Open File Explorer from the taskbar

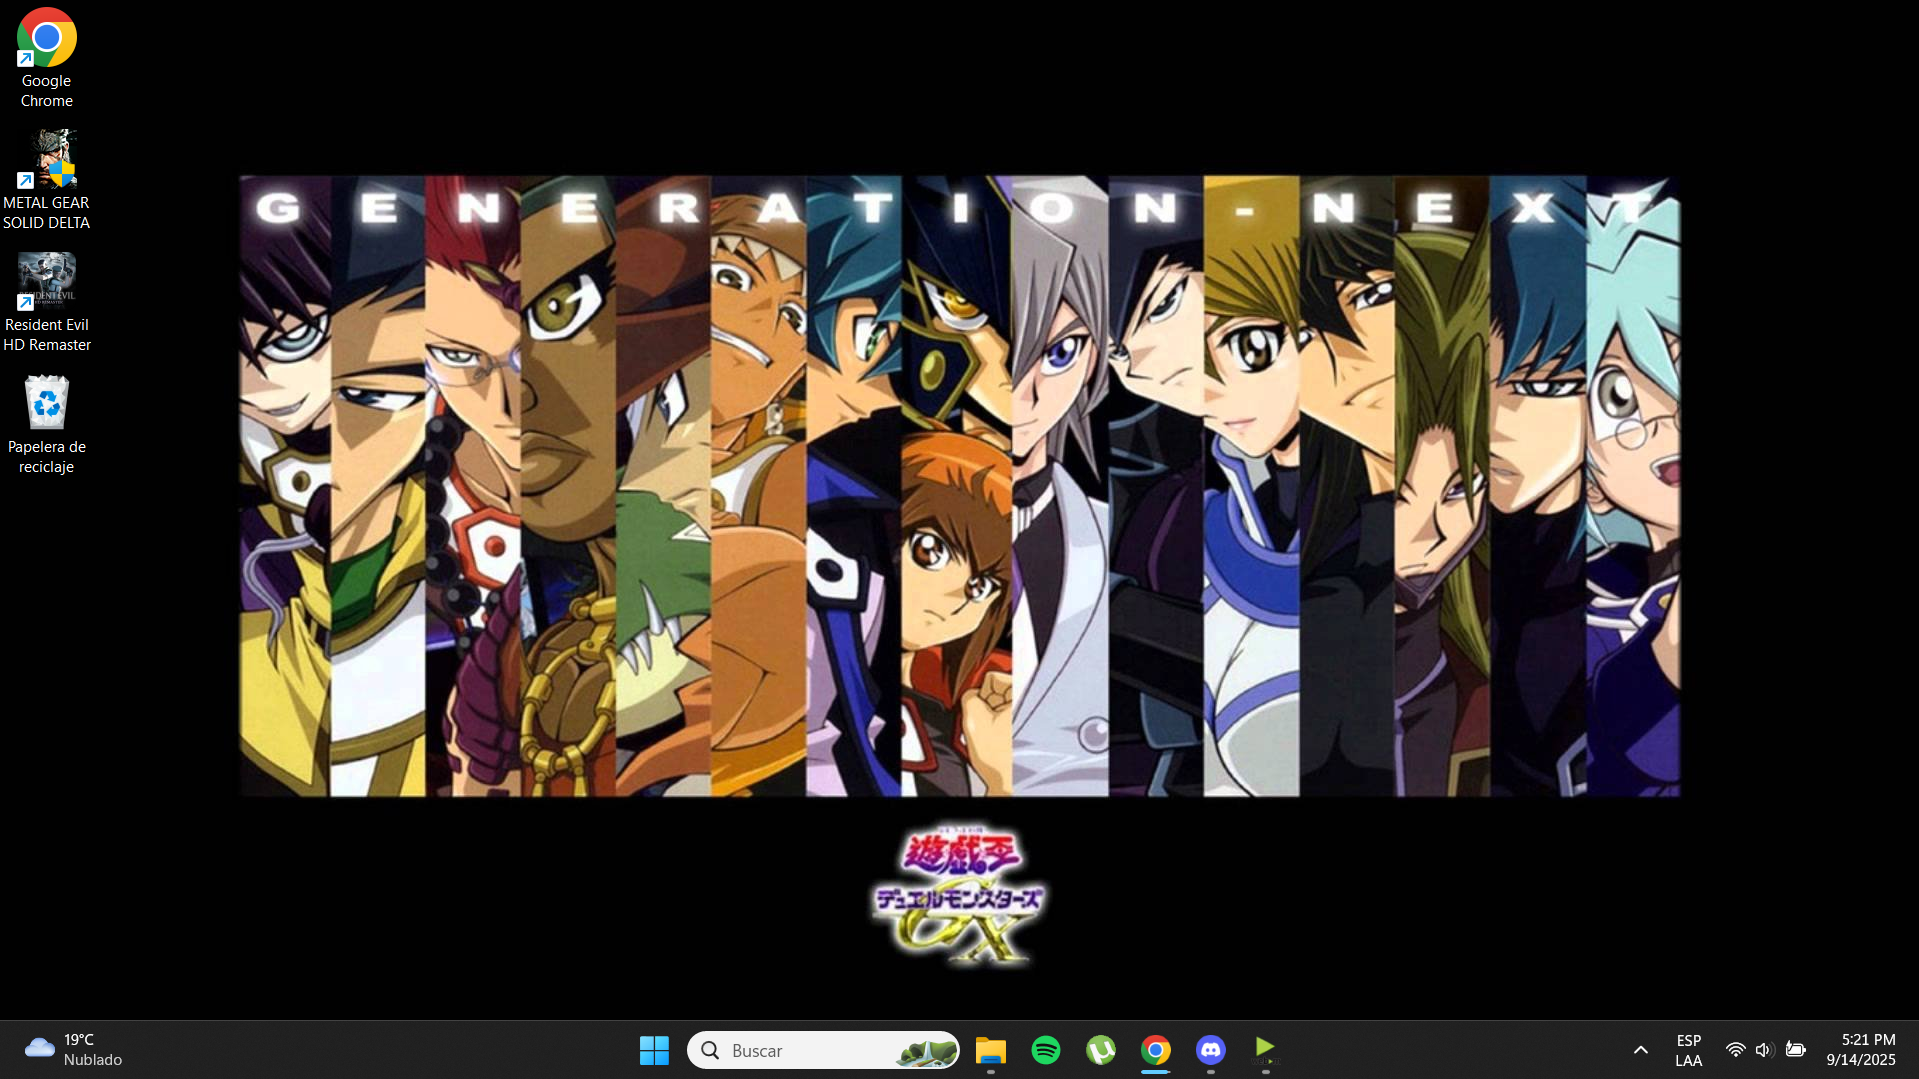[990, 1050]
